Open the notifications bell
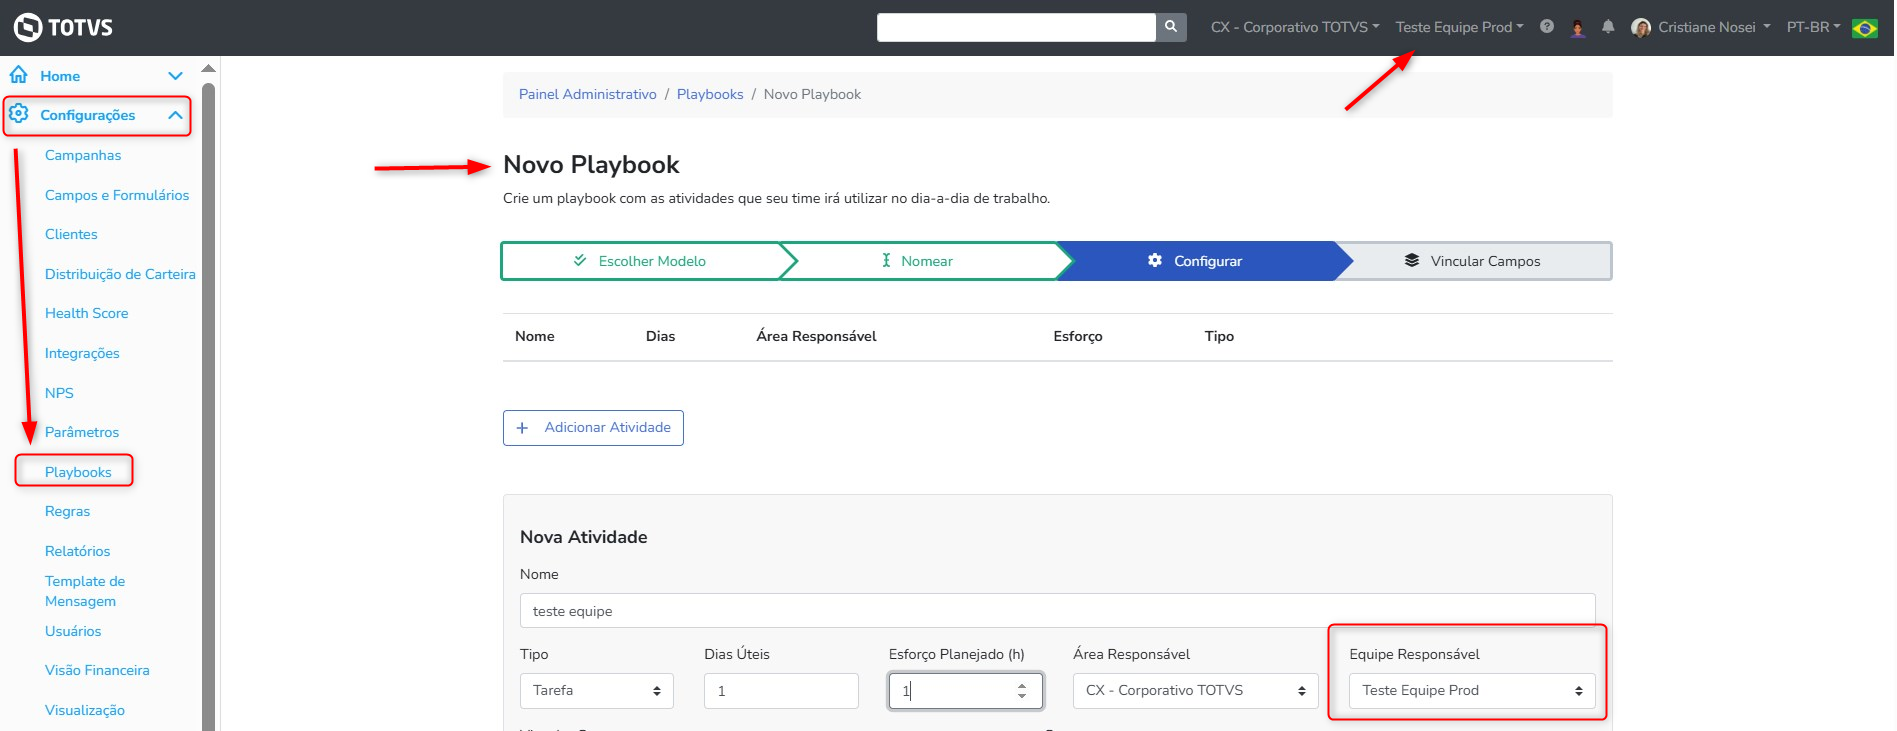The width and height of the screenshot is (1897, 731). (x=1608, y=27)
